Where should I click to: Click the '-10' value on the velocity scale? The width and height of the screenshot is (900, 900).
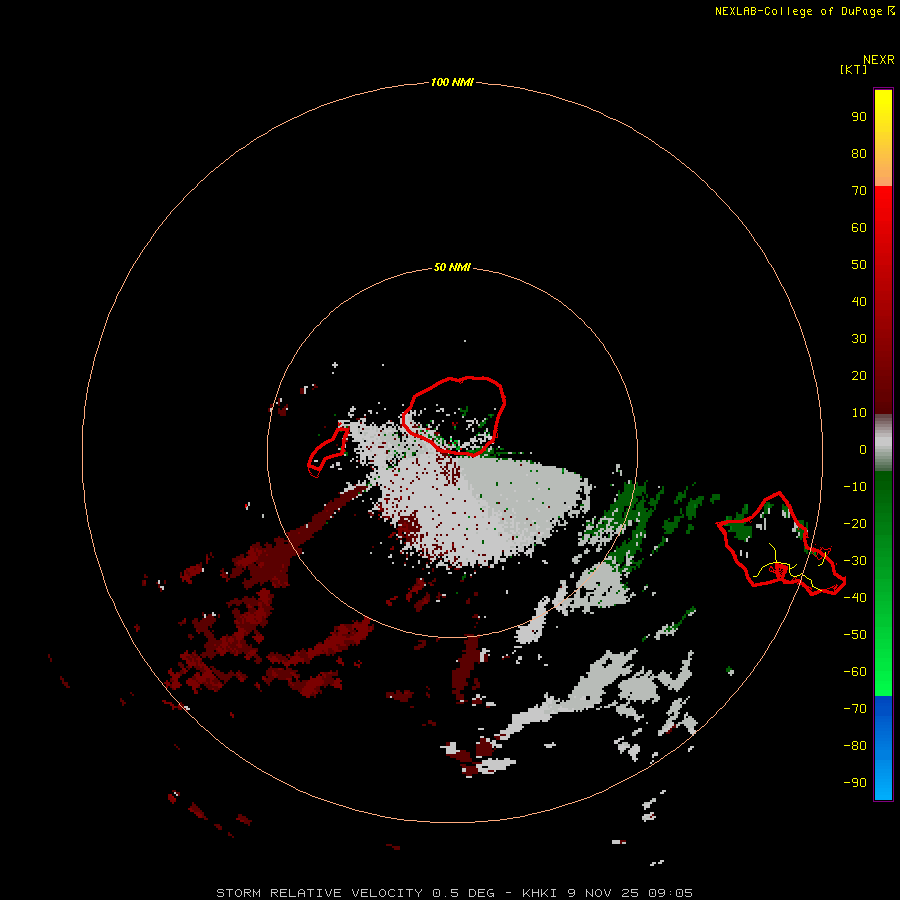pyautogui.click(x=855, y=487)
